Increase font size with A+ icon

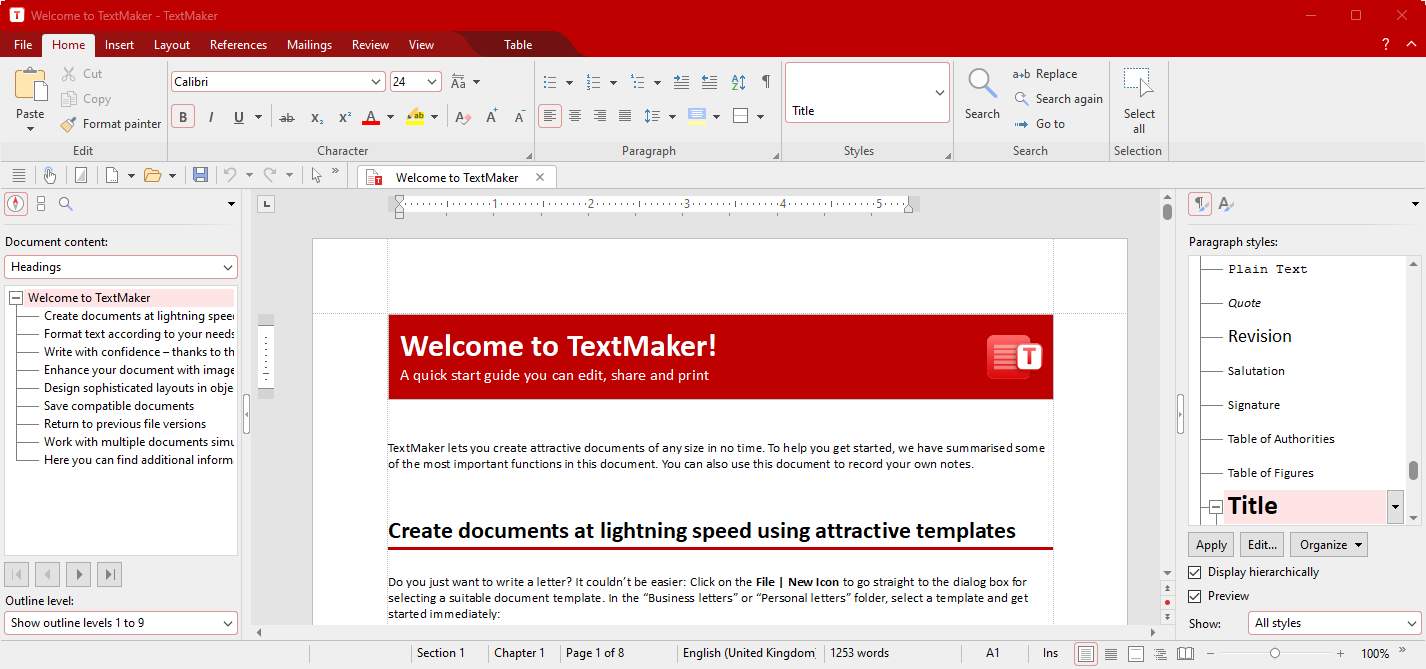[492, 117]
